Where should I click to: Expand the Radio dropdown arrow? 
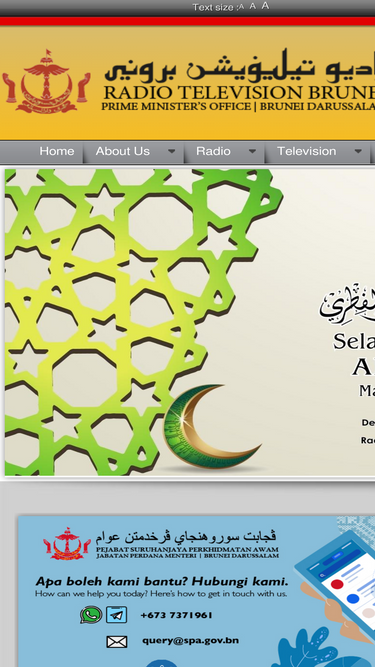tap(252, 151)
